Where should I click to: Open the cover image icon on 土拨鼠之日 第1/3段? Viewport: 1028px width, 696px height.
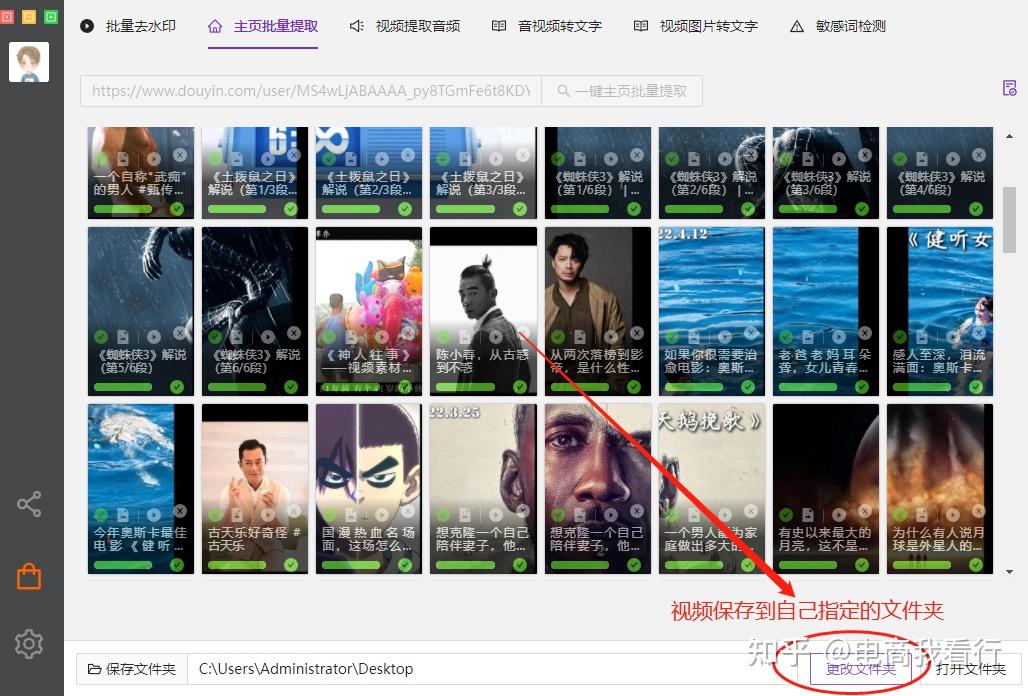tap(237, 159)
